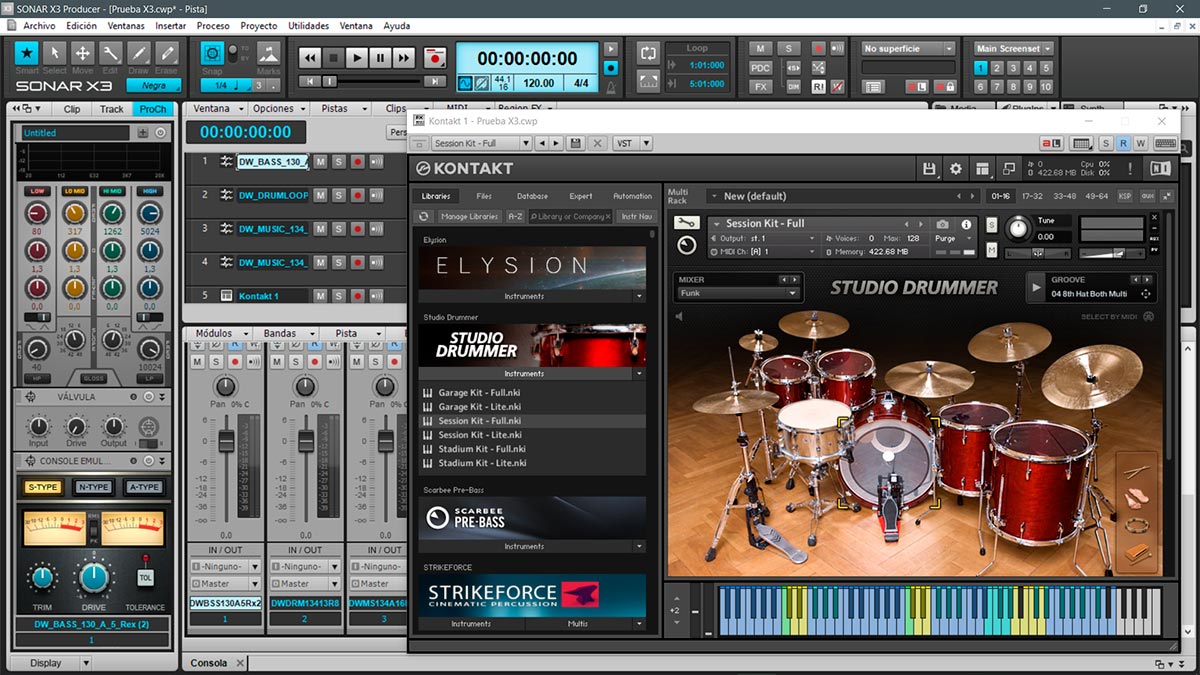The image size is (1200, 675).
Task: Rewind the SONAR transport
Action: (310, 58)
